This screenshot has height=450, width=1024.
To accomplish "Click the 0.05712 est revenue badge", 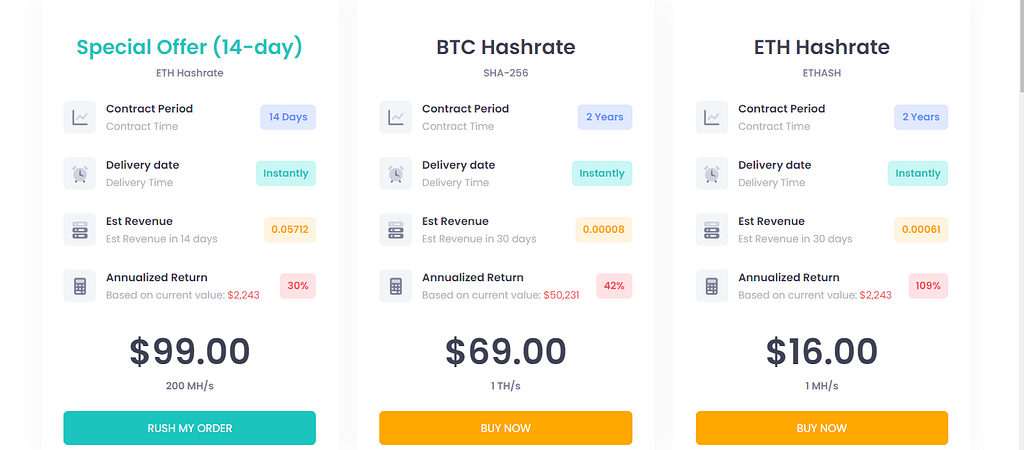I will click(290, 230).
